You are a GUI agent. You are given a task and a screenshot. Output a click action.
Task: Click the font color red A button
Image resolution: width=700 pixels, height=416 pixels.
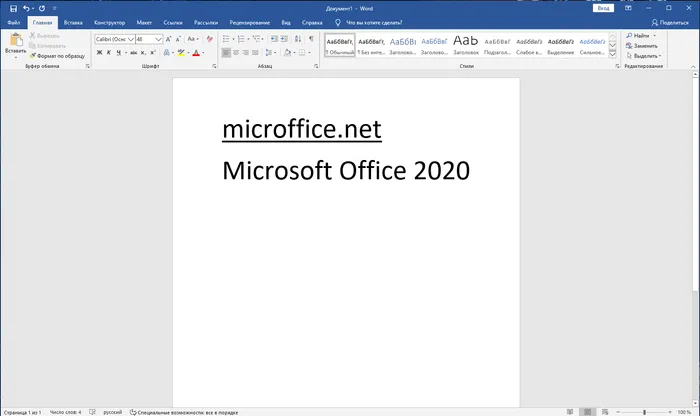tap(196, 53)
